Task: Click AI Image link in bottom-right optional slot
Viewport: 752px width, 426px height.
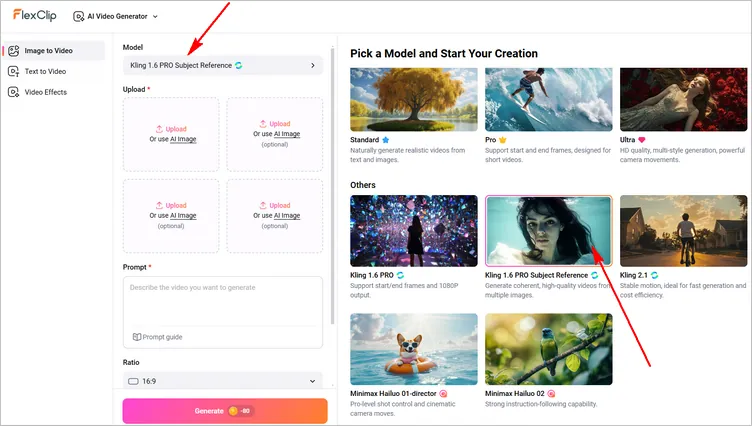Action: (x=287, y=215)
